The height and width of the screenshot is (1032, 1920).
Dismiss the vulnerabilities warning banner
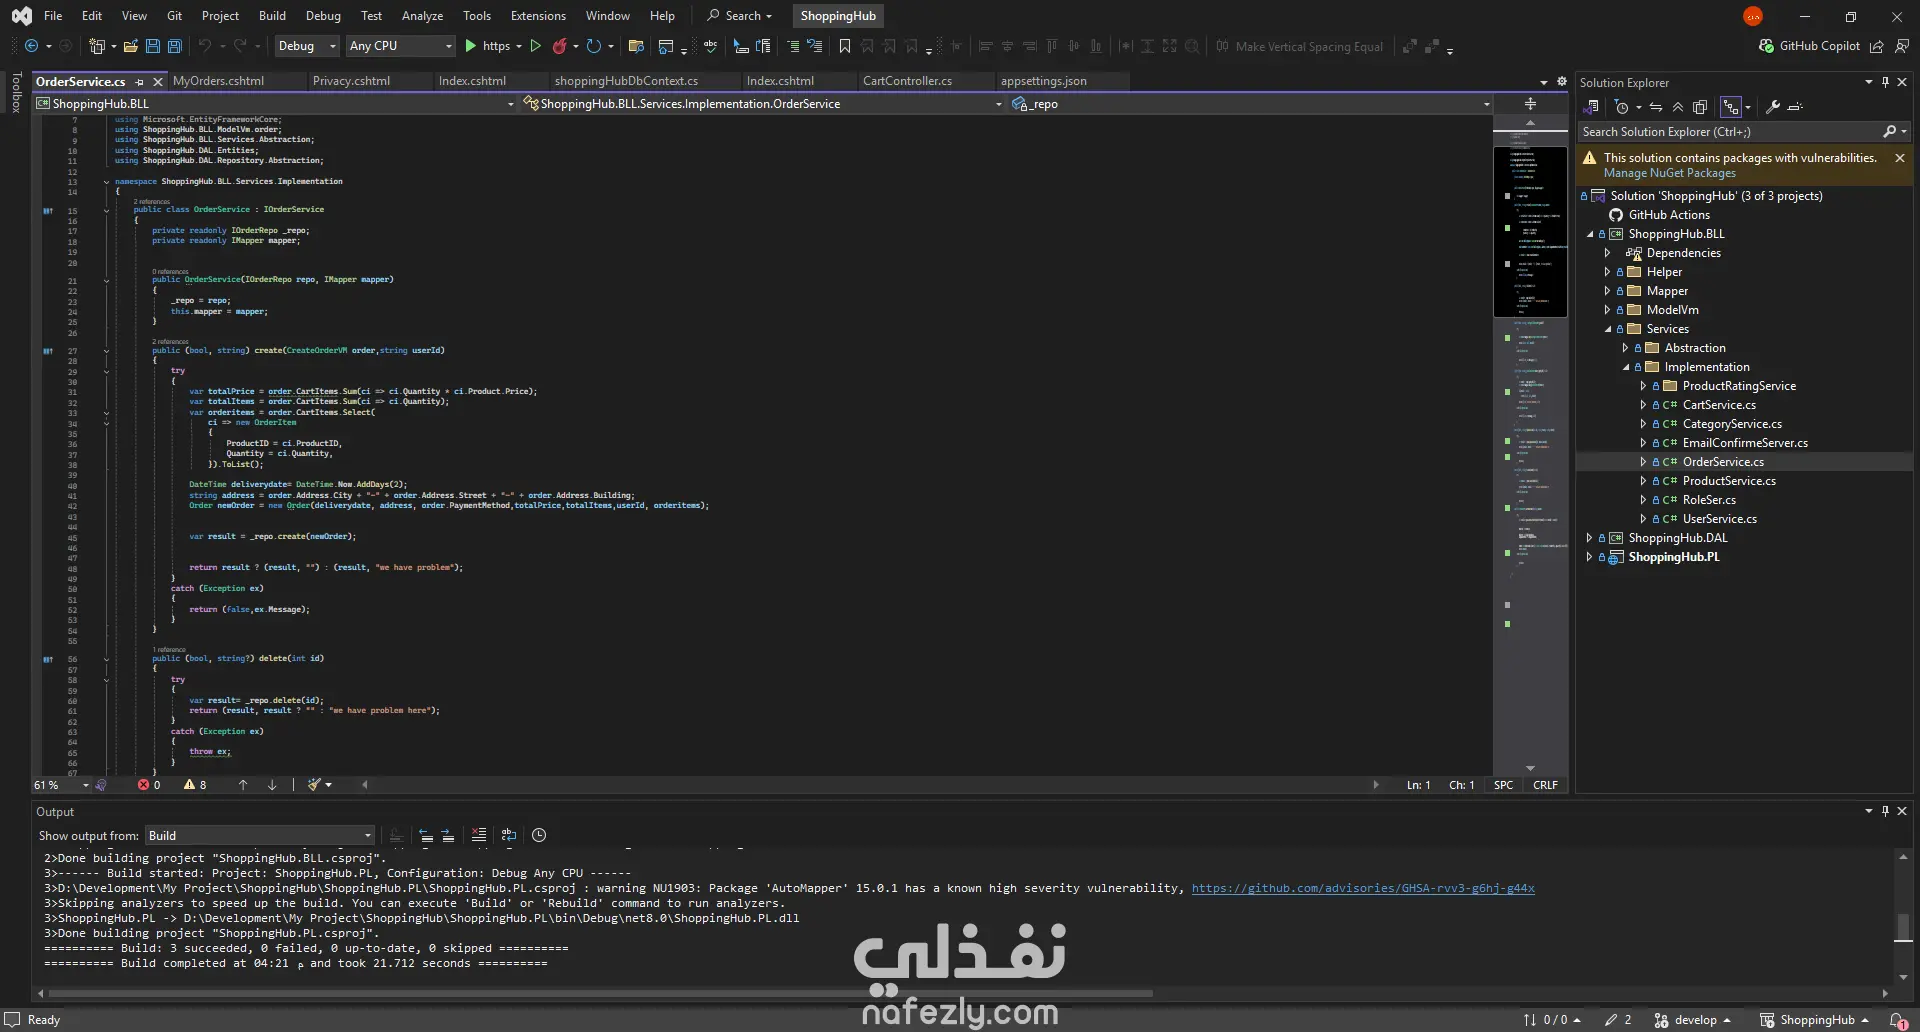pyautogui.click(x=1900, y=158)
